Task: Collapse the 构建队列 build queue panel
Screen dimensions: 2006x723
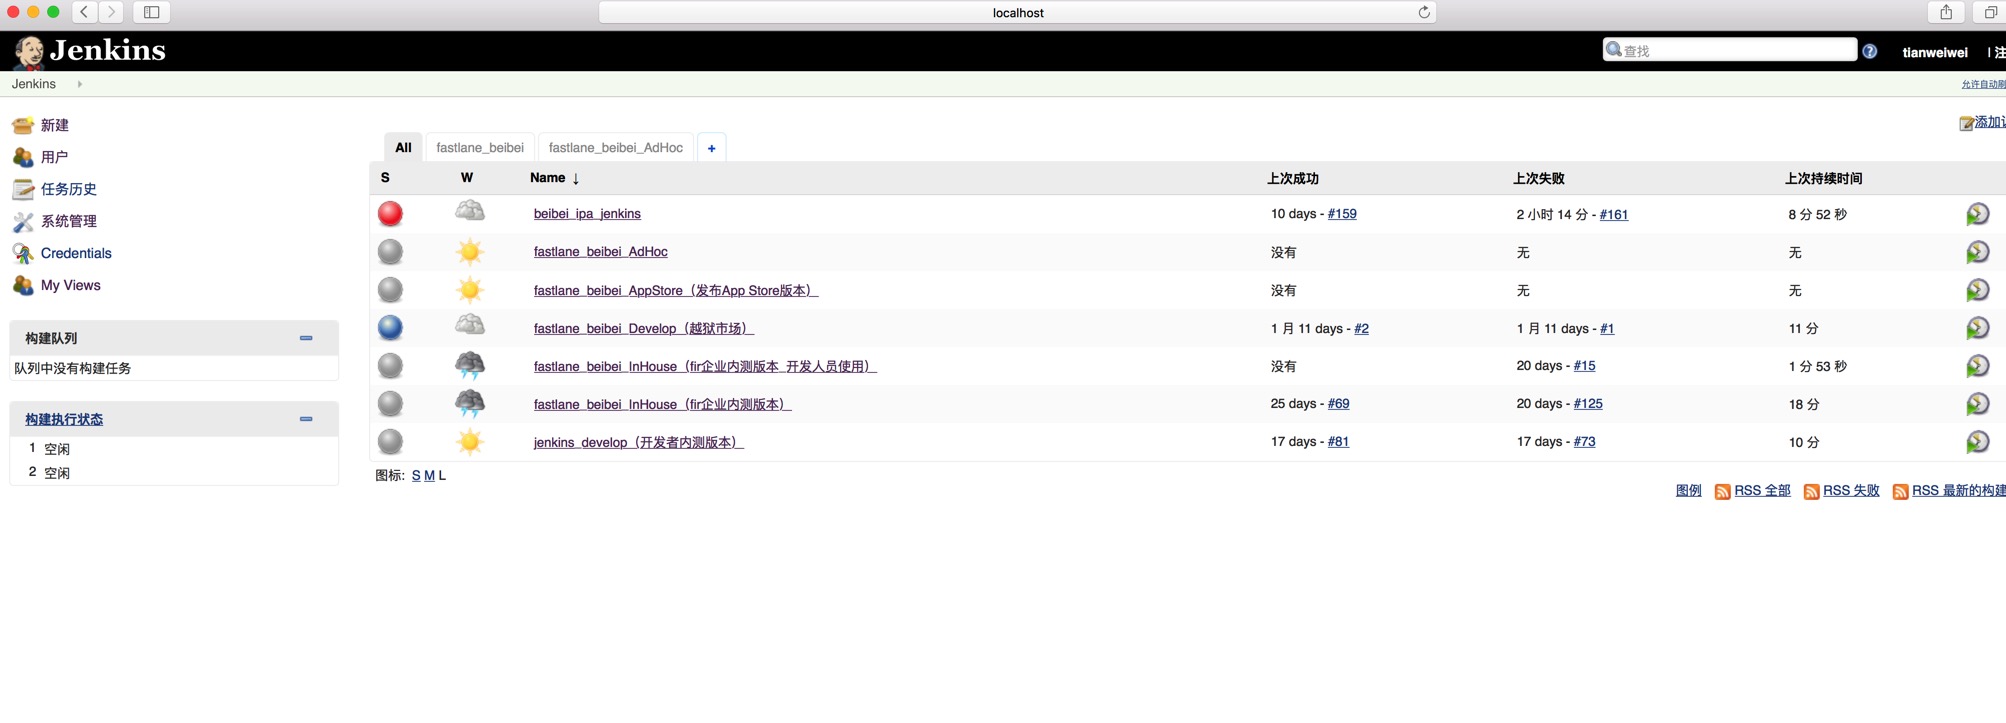Action: pos(306,338)
